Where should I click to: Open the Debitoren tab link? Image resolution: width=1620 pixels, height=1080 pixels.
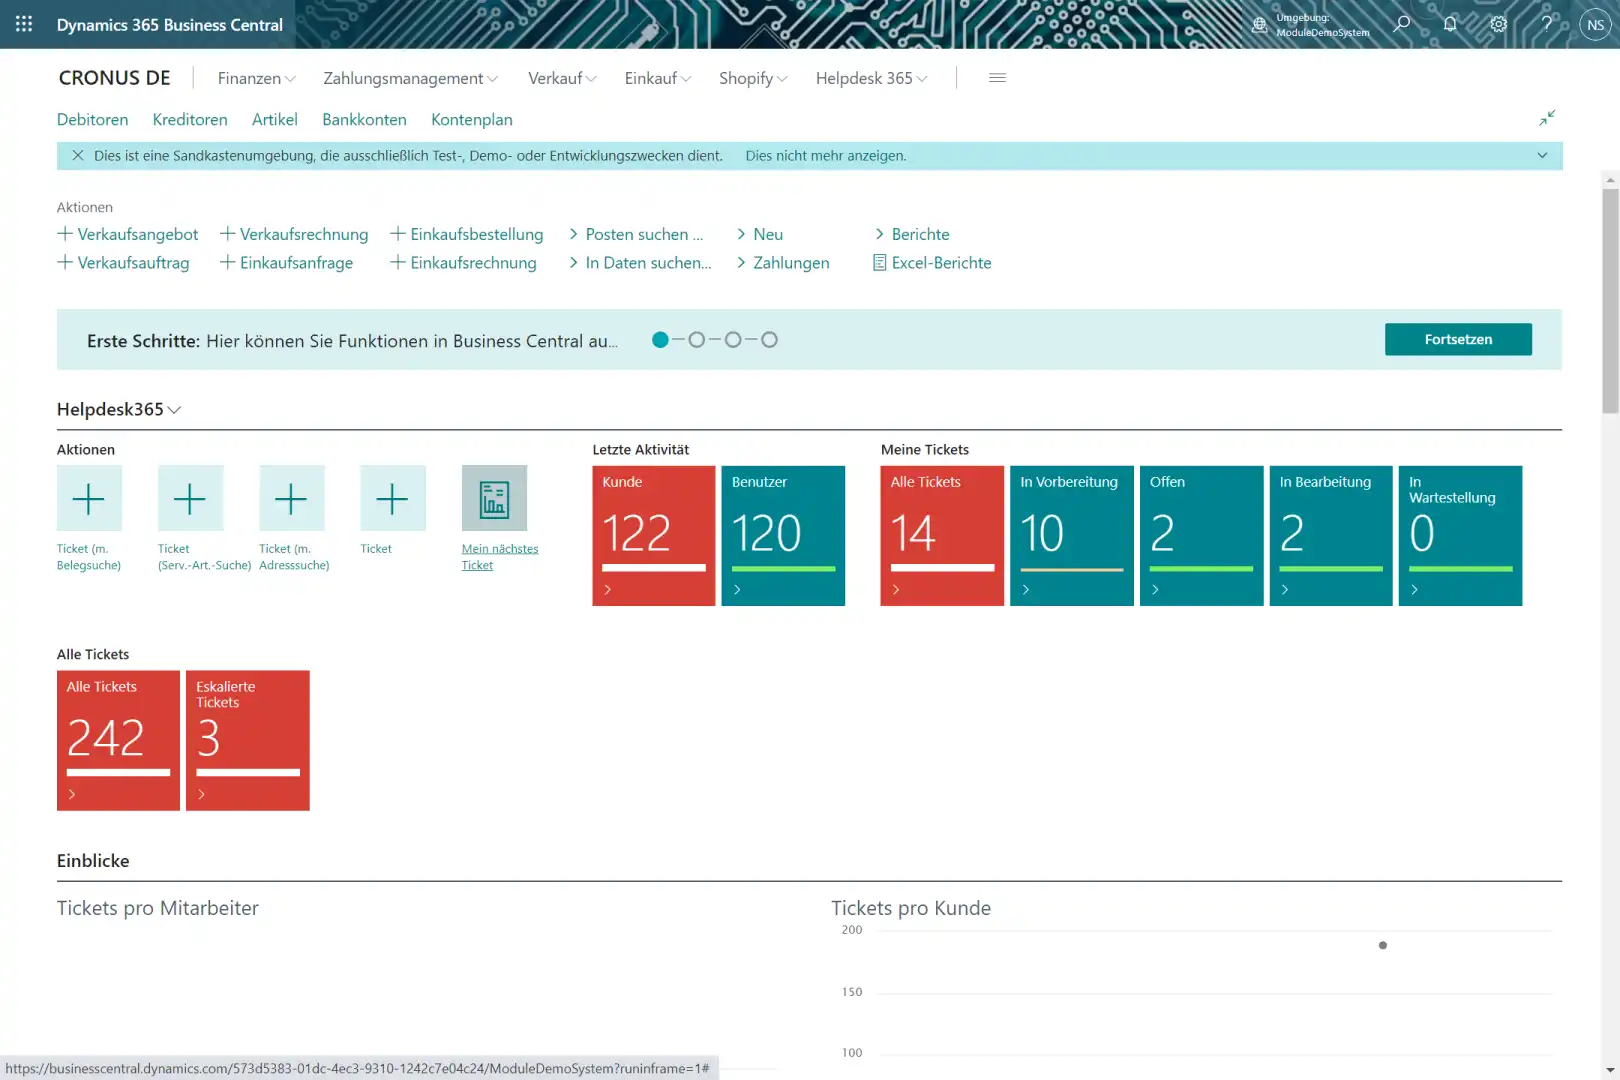pyautogui.click(x=92, y=119)
